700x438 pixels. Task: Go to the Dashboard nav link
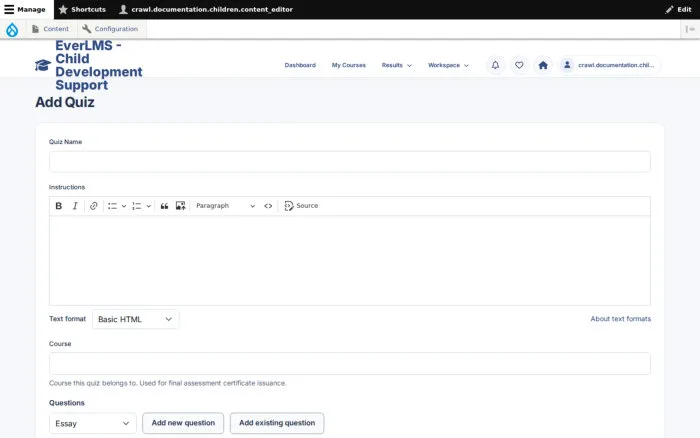tap(300, 65)
